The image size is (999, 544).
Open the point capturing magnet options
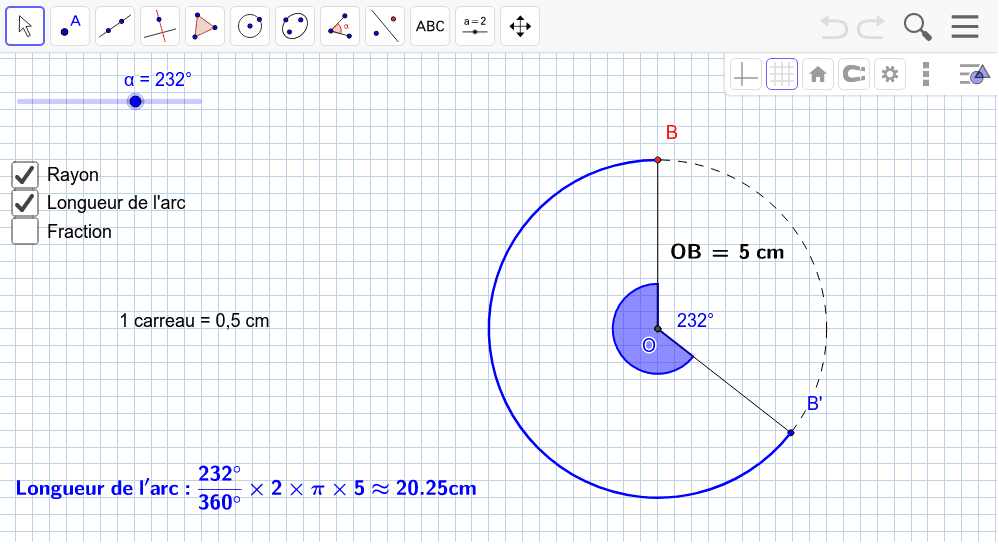(x=853, y=74)
